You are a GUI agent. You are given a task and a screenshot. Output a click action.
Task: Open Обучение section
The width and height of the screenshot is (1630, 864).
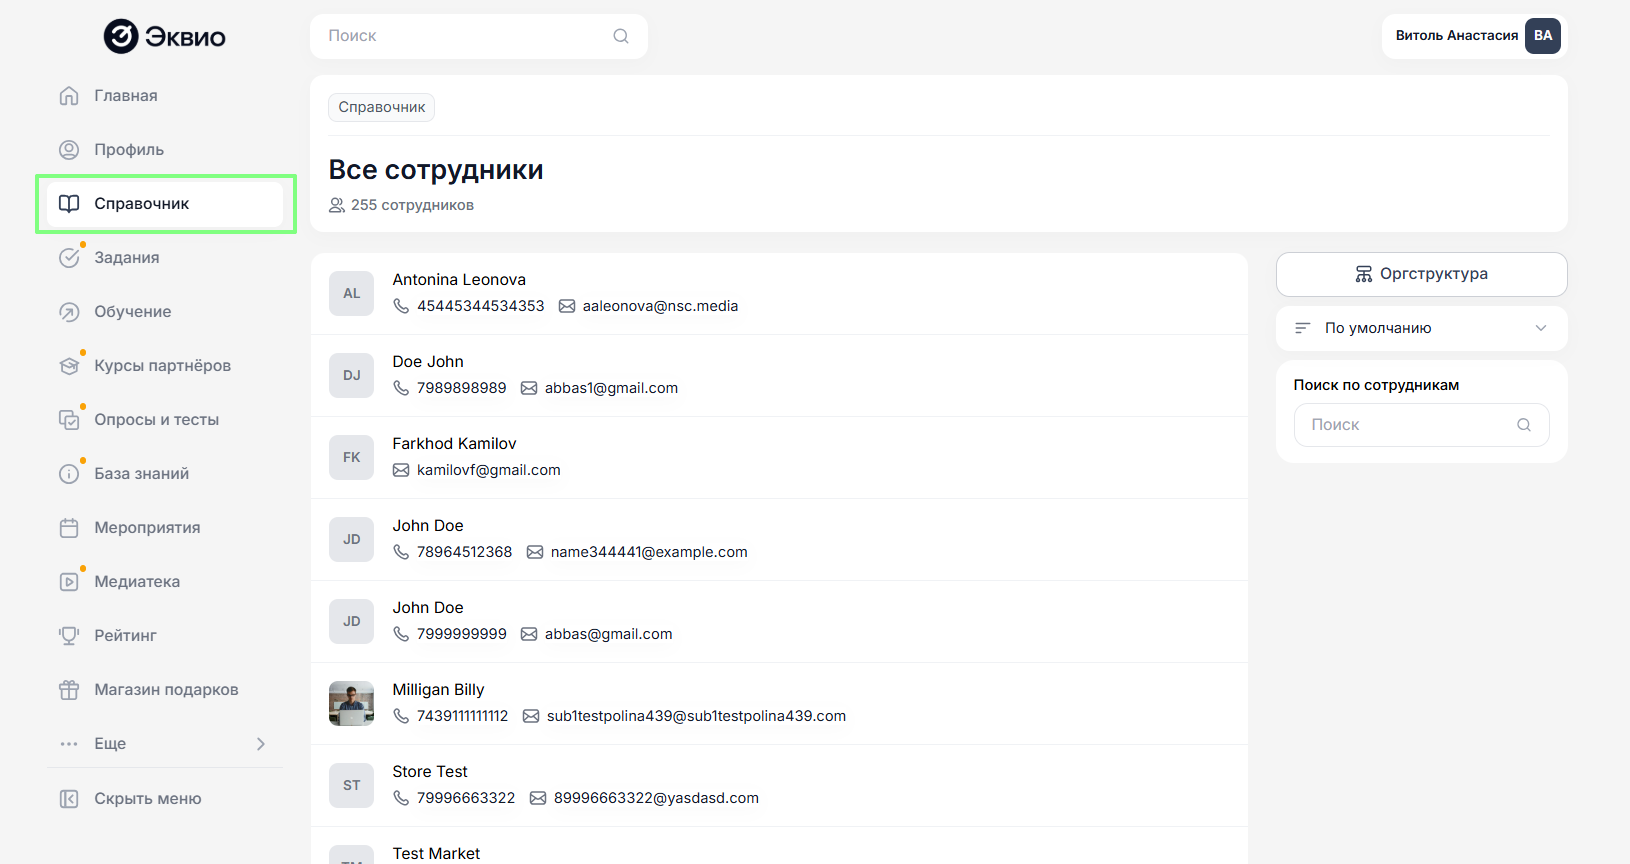[166, 312]
